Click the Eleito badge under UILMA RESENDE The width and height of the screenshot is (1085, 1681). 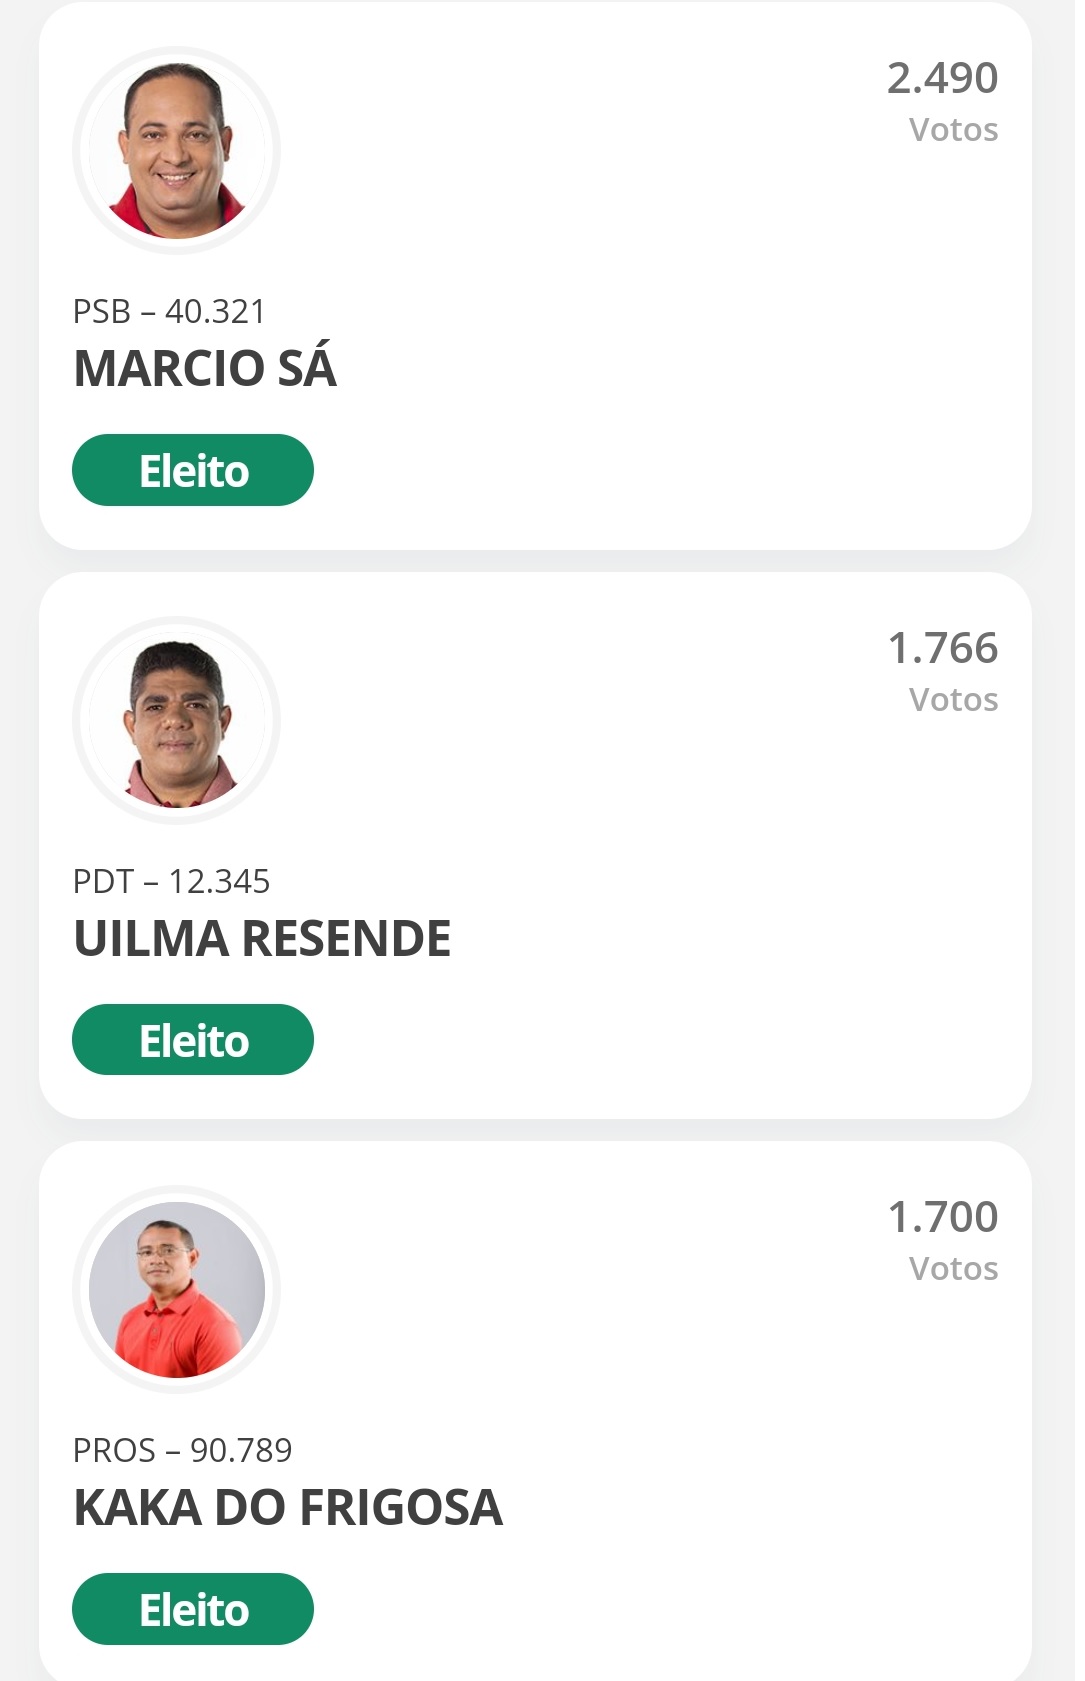(x=193, y=1040)
